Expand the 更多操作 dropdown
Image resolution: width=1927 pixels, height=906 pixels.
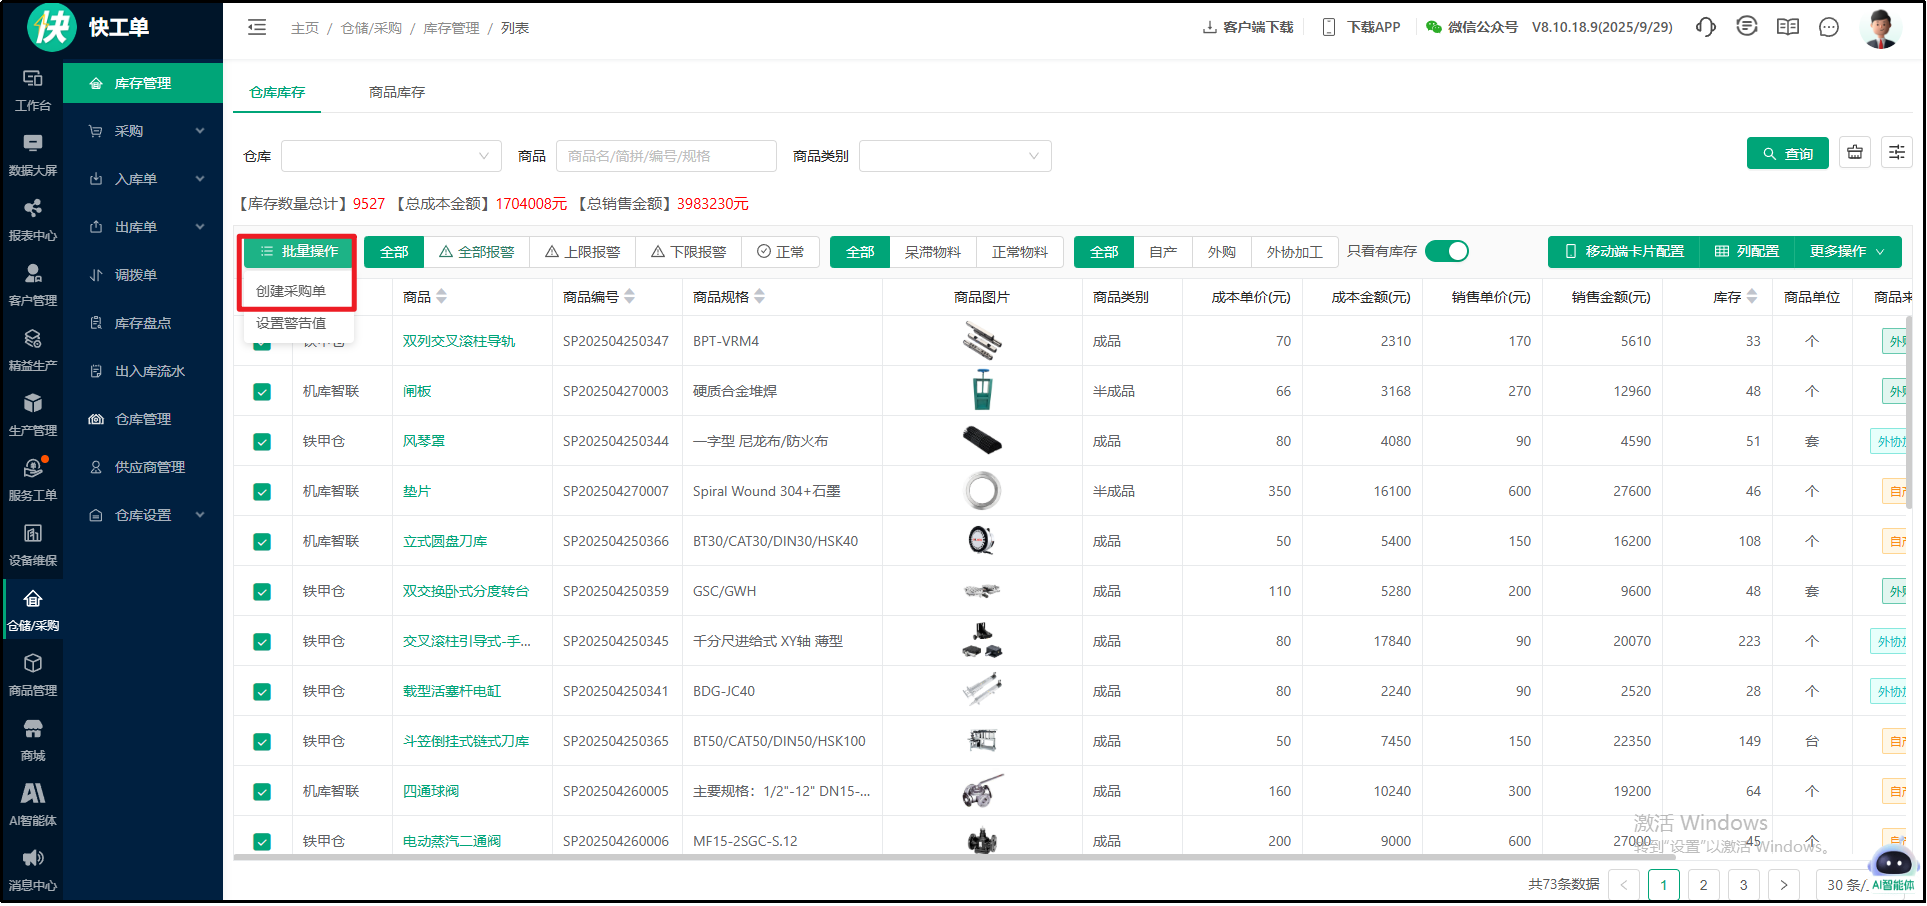pos(1846,252)
